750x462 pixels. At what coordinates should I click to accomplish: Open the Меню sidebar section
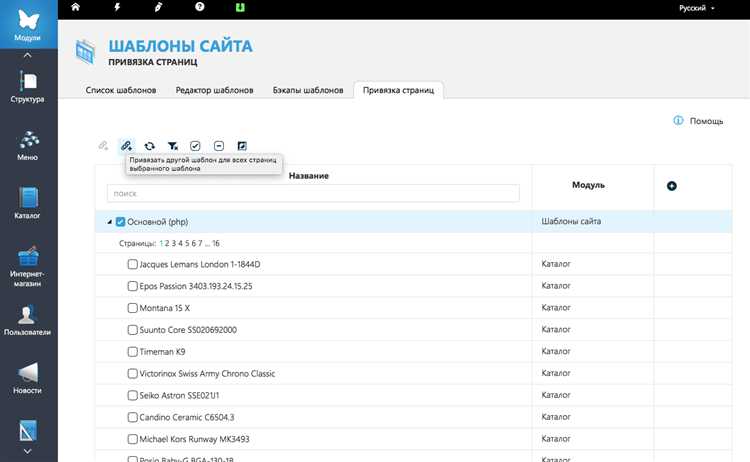tap(28, 145)
